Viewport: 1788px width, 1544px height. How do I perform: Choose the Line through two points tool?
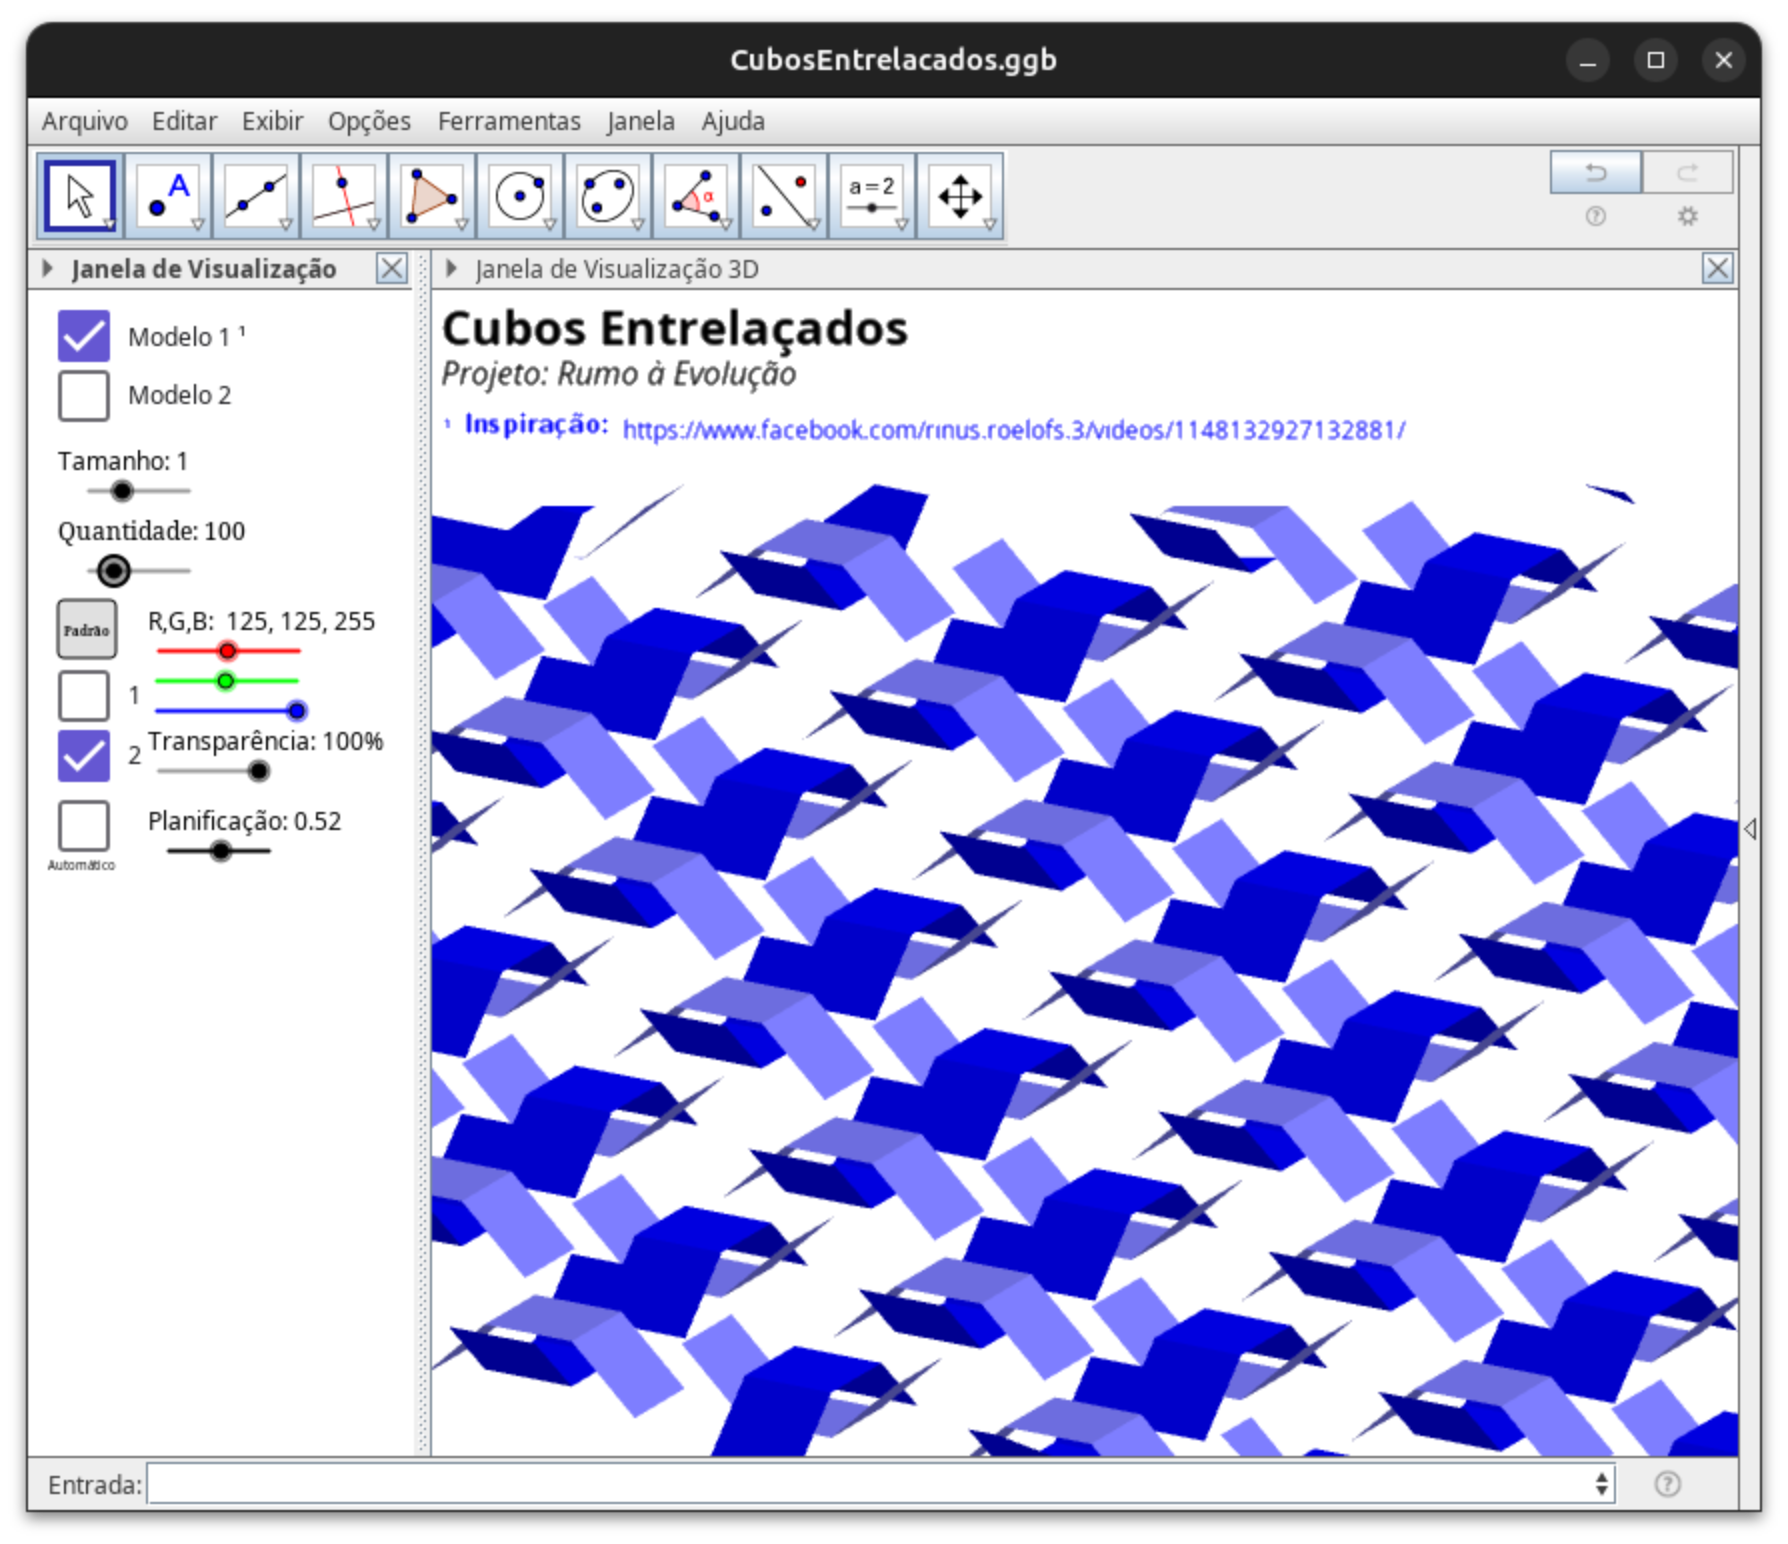(x=256, y=196)
